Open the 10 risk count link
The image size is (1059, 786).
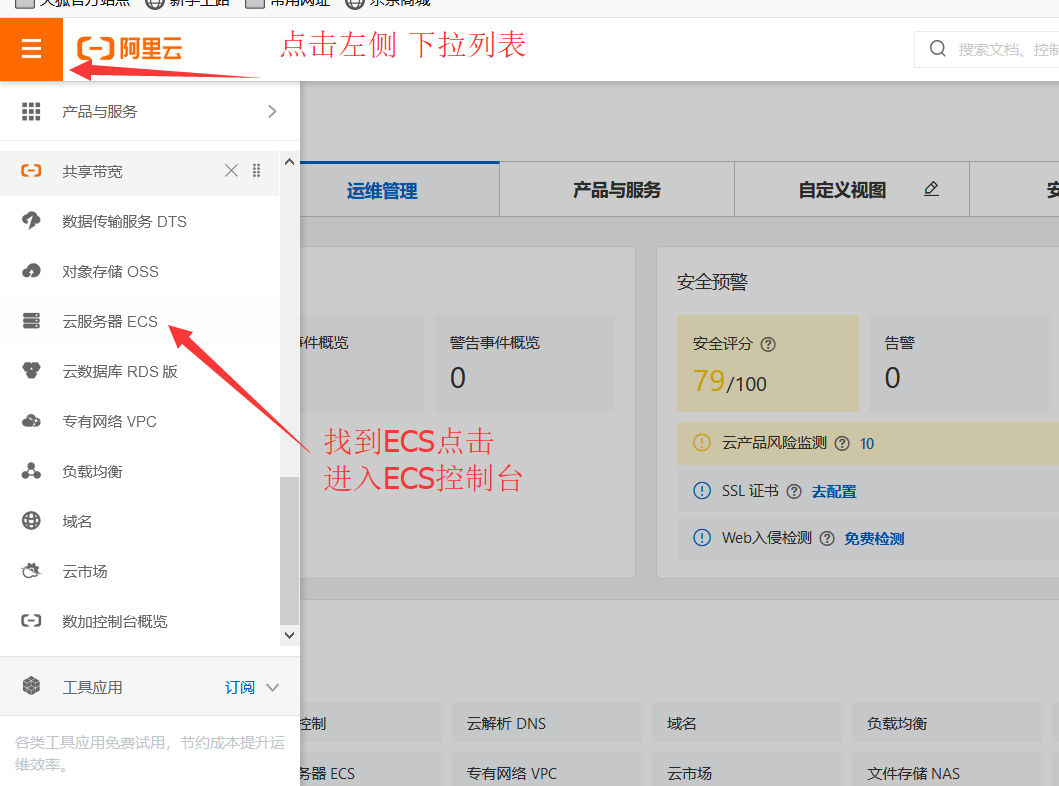pyautogui.click(x=867, y=444)
